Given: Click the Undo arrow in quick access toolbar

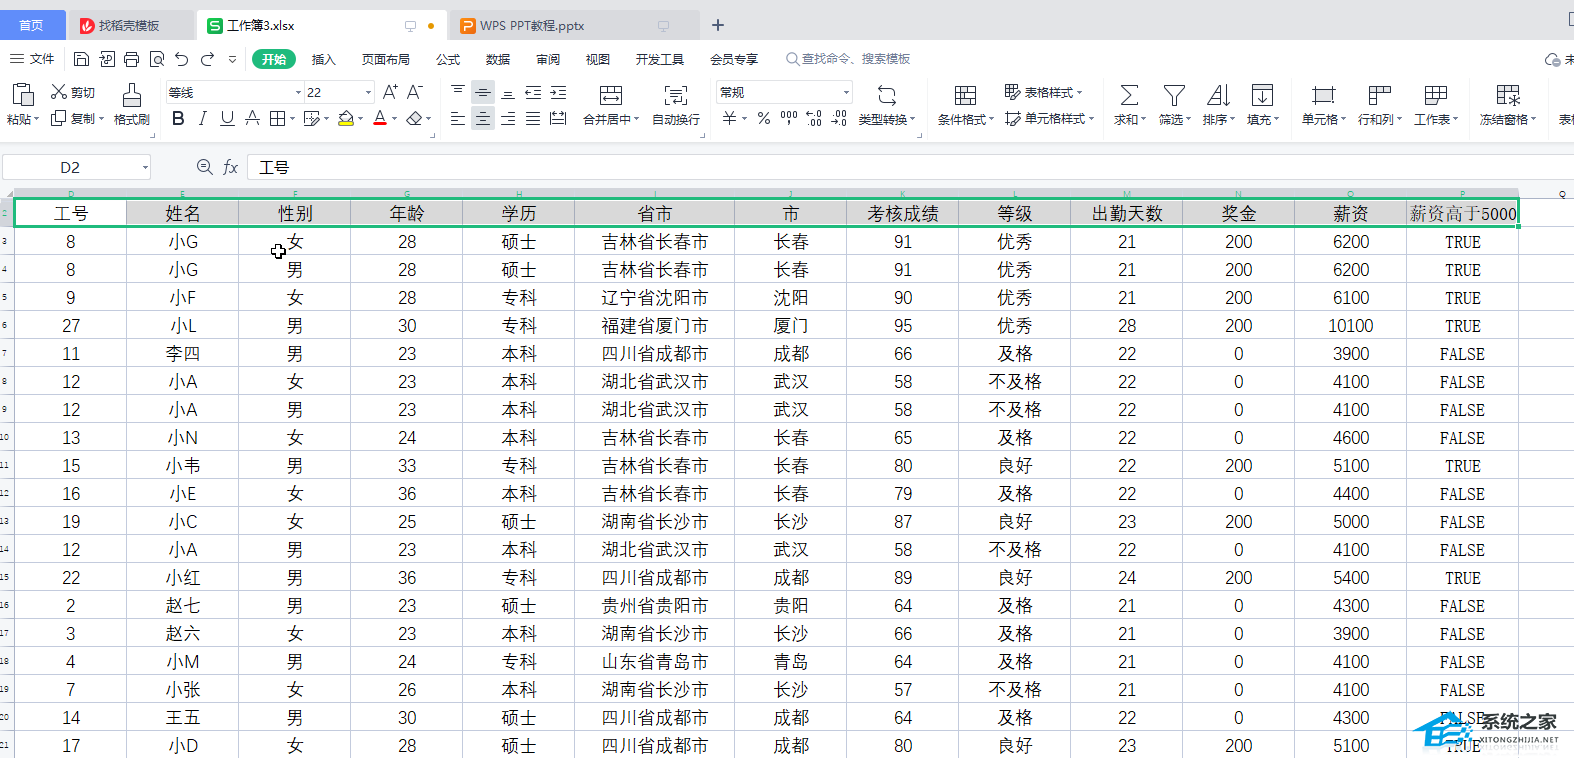Looking at the screenshot, I should 181,60.
